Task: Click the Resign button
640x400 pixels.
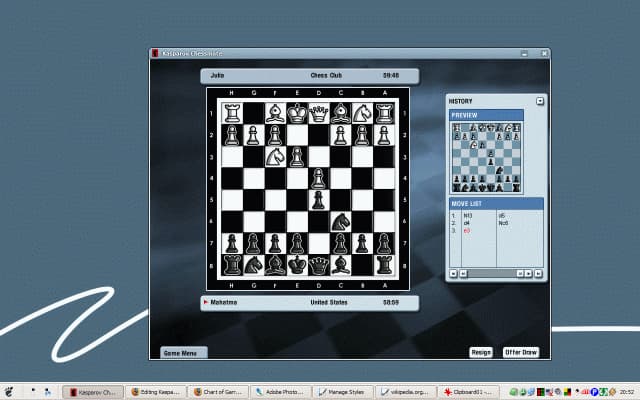Action: click(x=481, y=352)
